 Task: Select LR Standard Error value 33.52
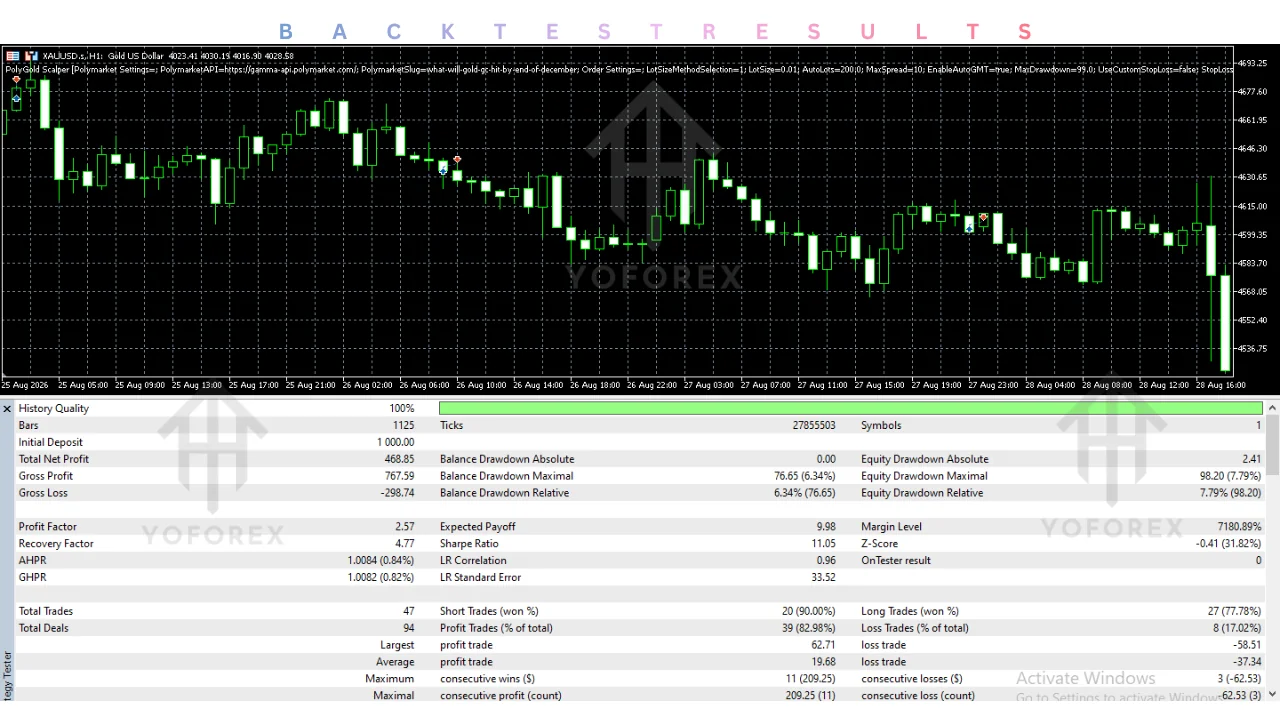[823, 577]
